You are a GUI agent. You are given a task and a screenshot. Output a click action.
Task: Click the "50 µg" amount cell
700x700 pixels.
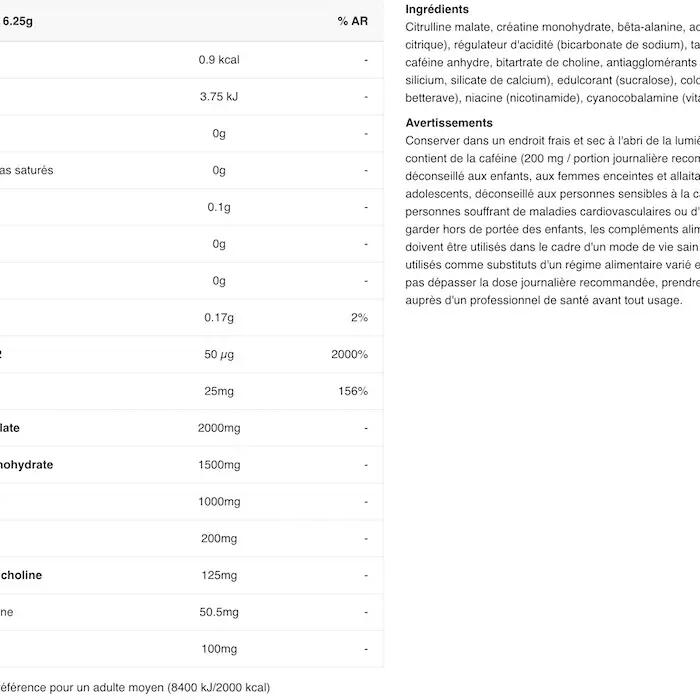[219, 355]
